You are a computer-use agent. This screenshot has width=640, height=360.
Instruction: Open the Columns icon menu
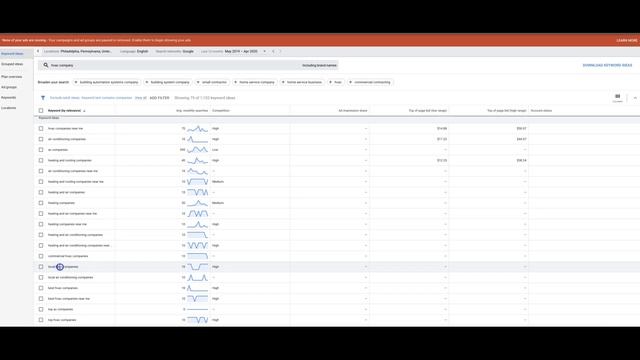click(x=618, y=98)
